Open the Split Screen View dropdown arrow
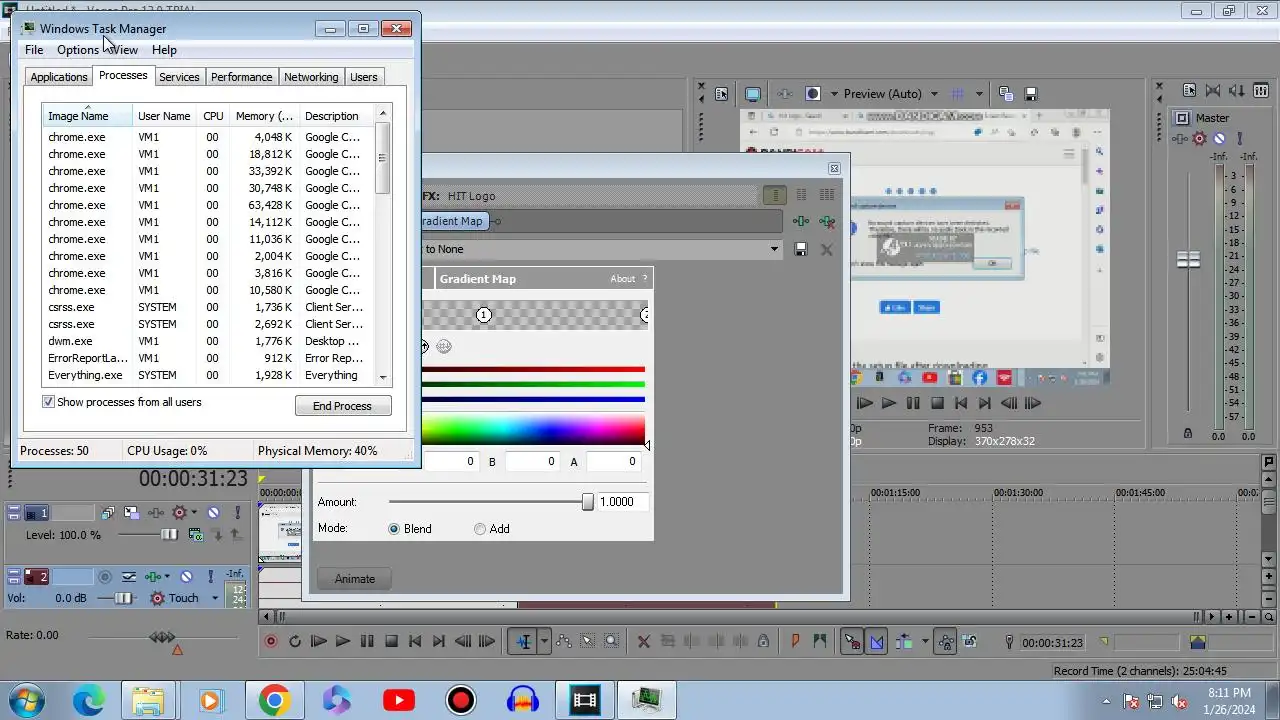 point(832,94)
